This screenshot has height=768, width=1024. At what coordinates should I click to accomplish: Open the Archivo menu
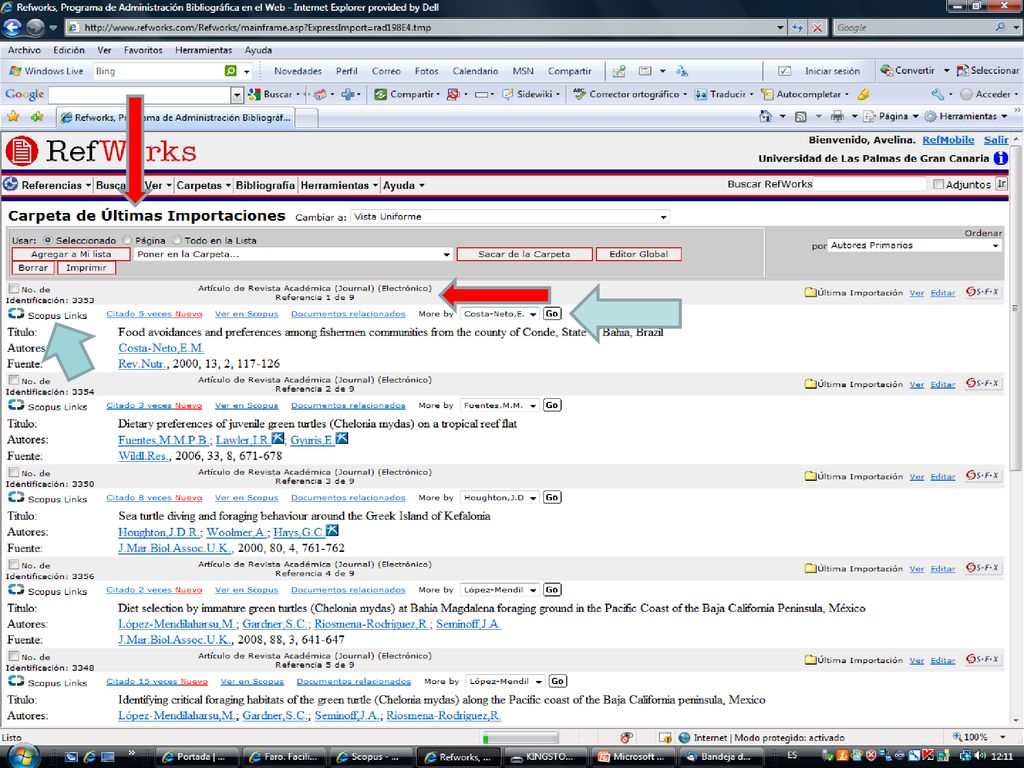[x=24, y=50]
